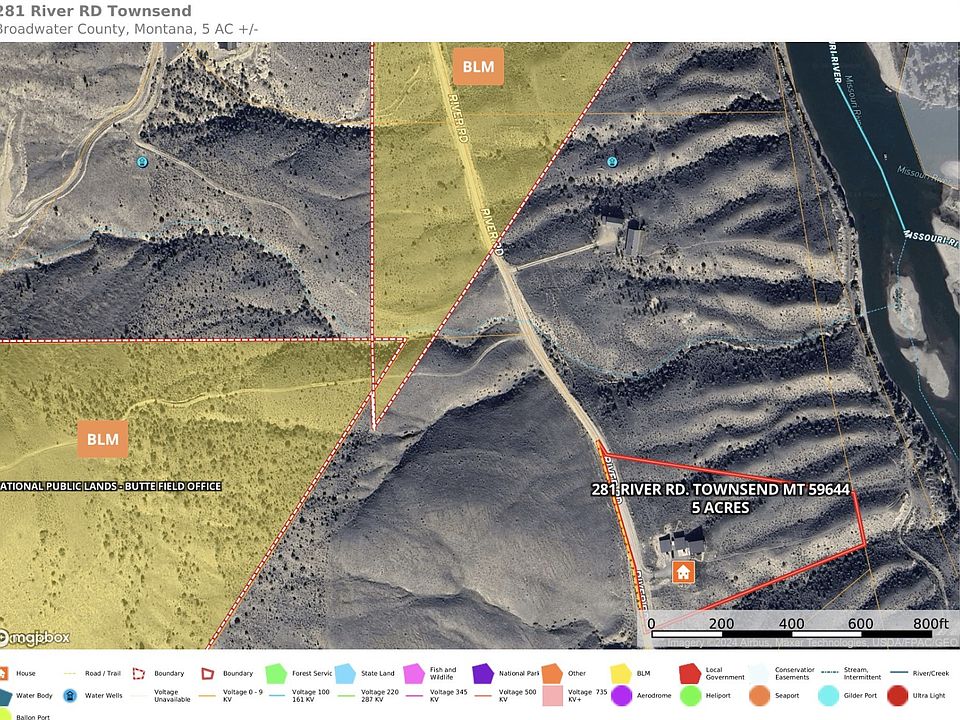The height and width of the screenshot is (720, 960).
Task: Click the water well marker near the buildings
Action: pyautogui.click(x=611, y=161)
